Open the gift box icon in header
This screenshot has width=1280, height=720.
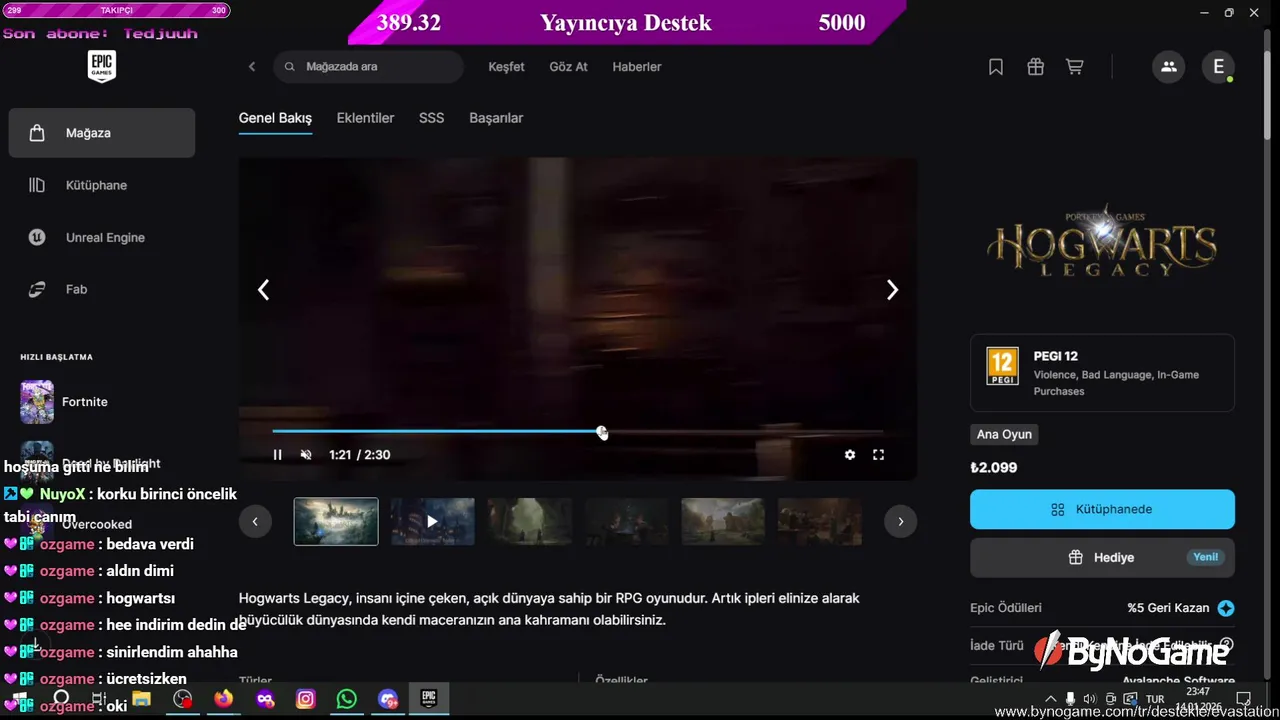1035,67
